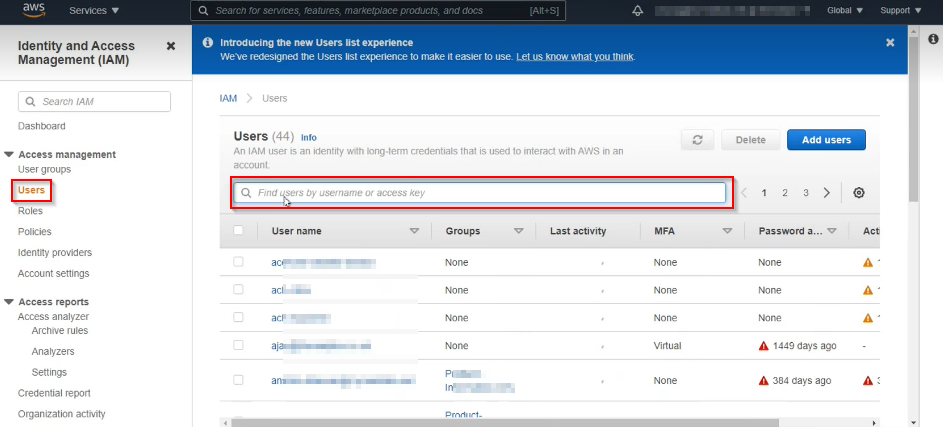943x427 pixels.
Task: Open the notifications bell icon
Action: (x=638, y=11)
